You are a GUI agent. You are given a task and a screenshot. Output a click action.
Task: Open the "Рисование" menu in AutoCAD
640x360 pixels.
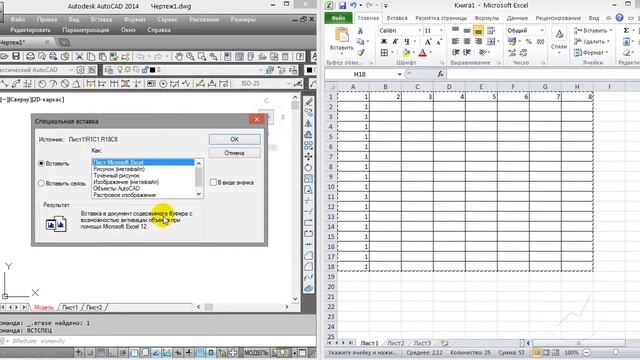click(204, 20)
